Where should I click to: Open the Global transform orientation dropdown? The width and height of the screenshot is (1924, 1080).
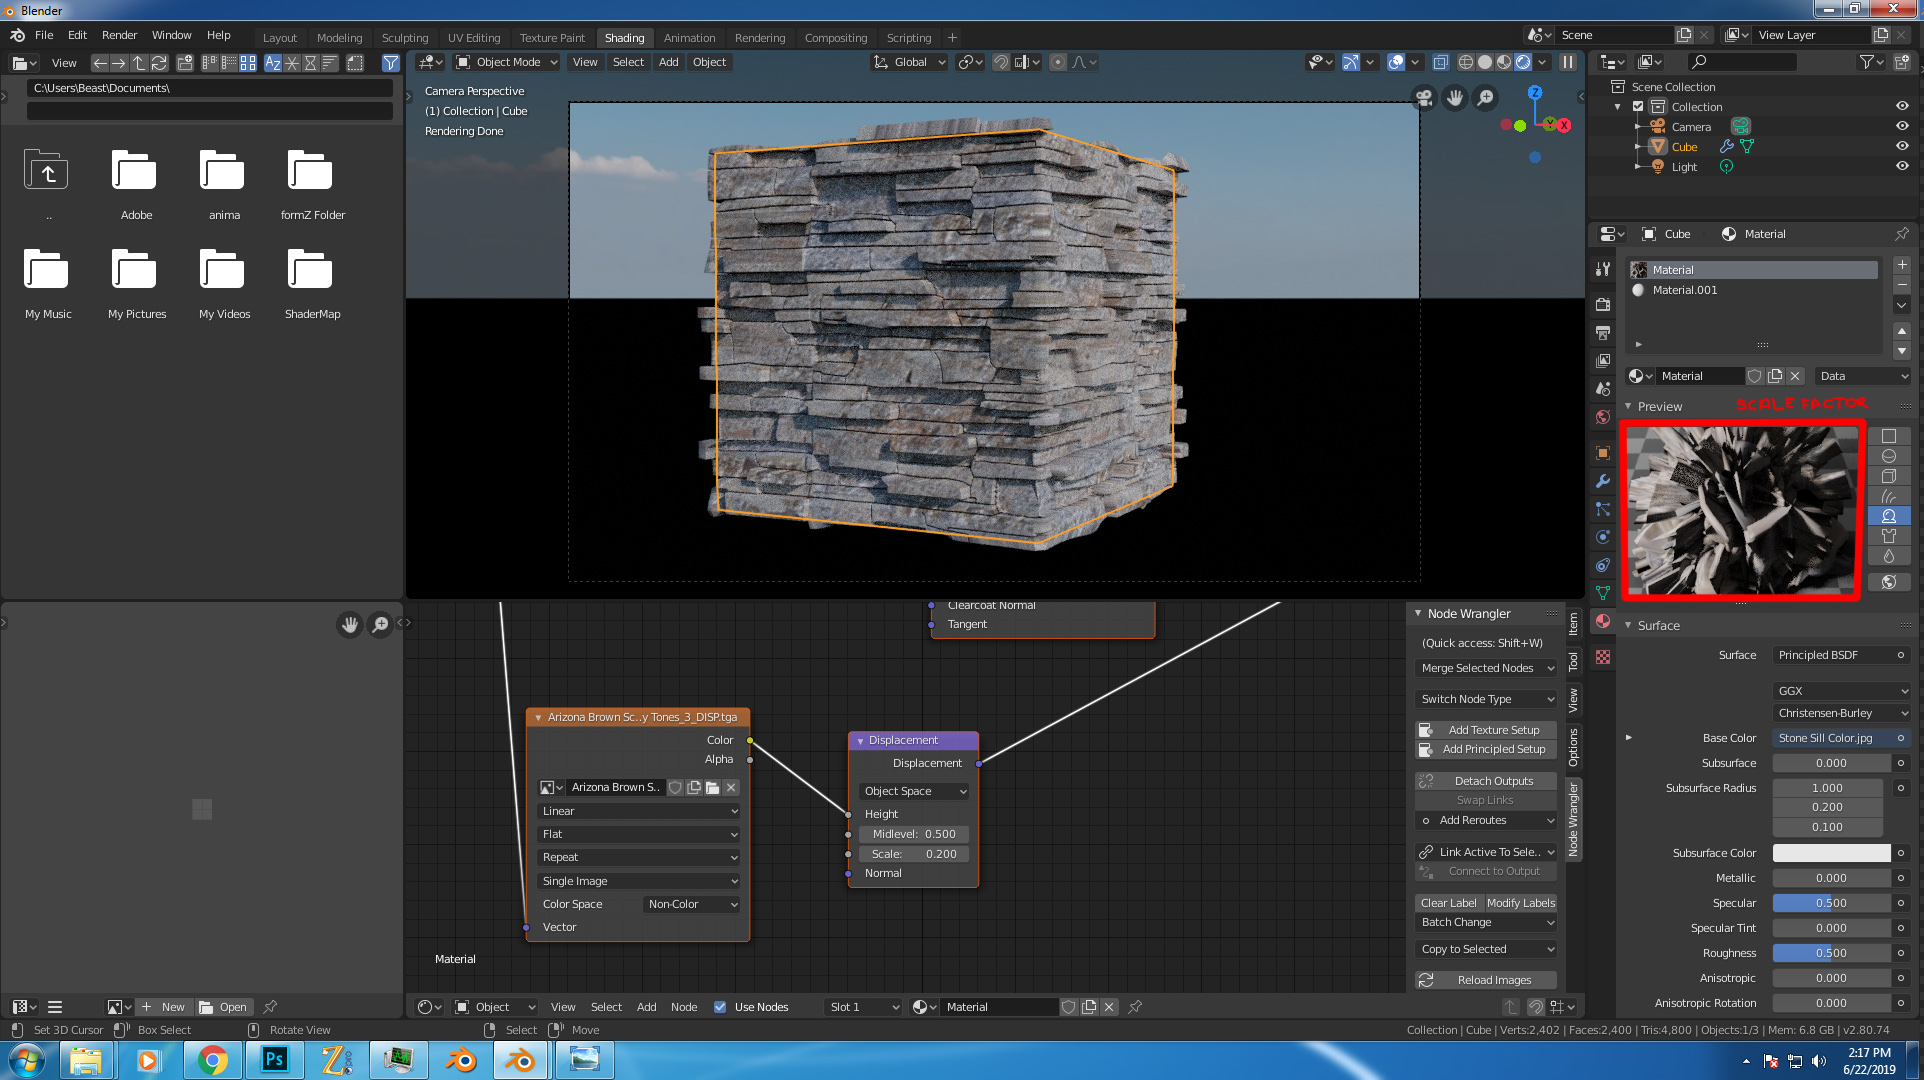(909, 62)
